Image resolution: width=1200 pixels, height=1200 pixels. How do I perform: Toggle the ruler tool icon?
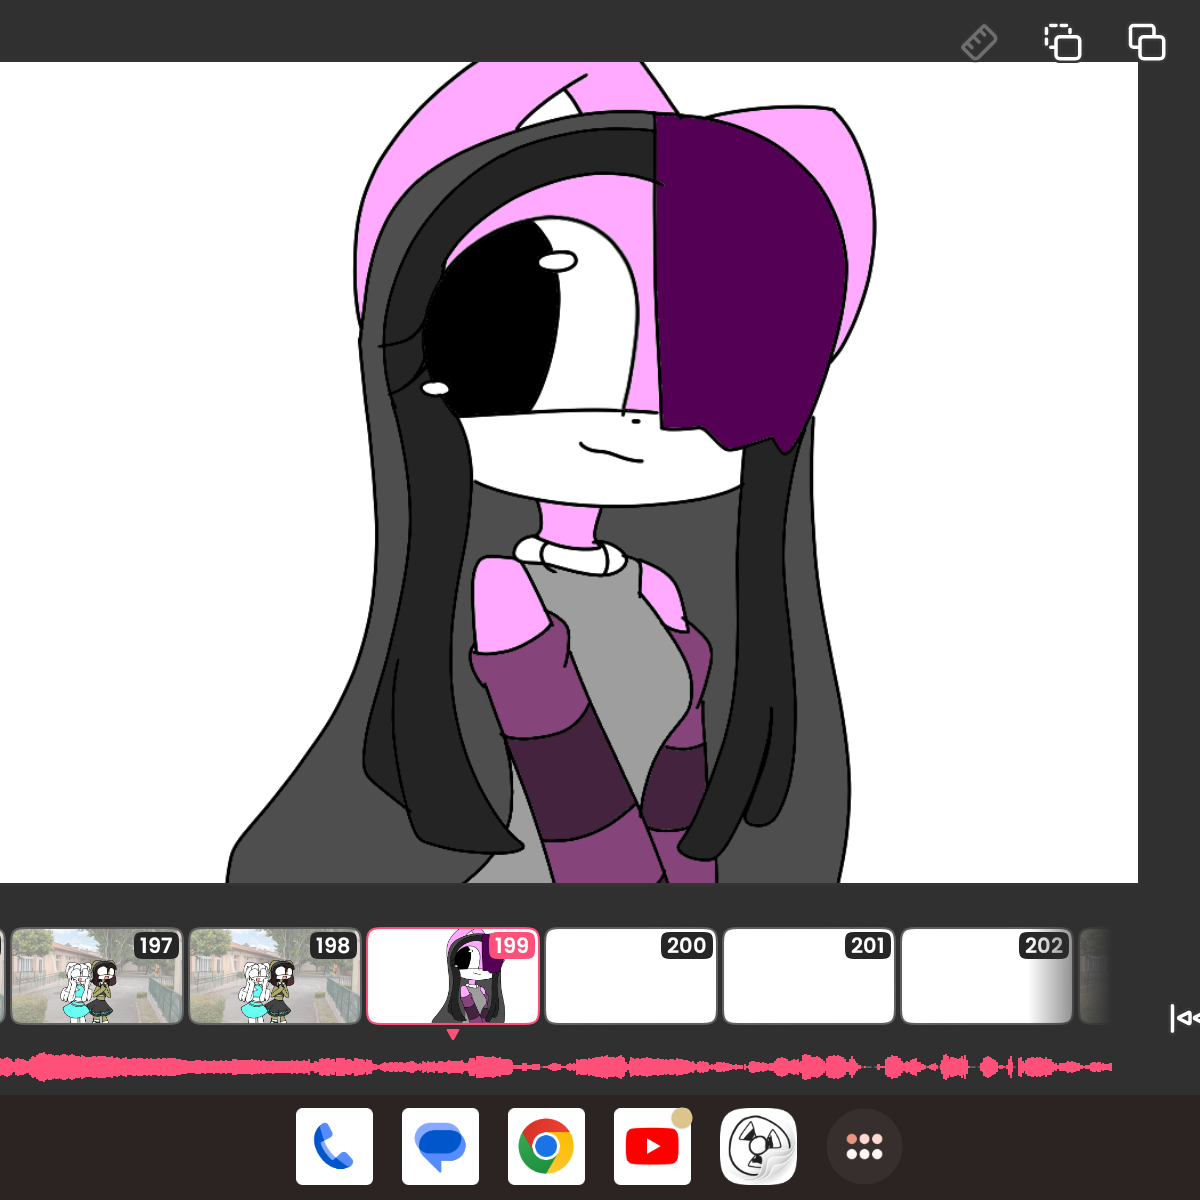(x=979, y=43)
